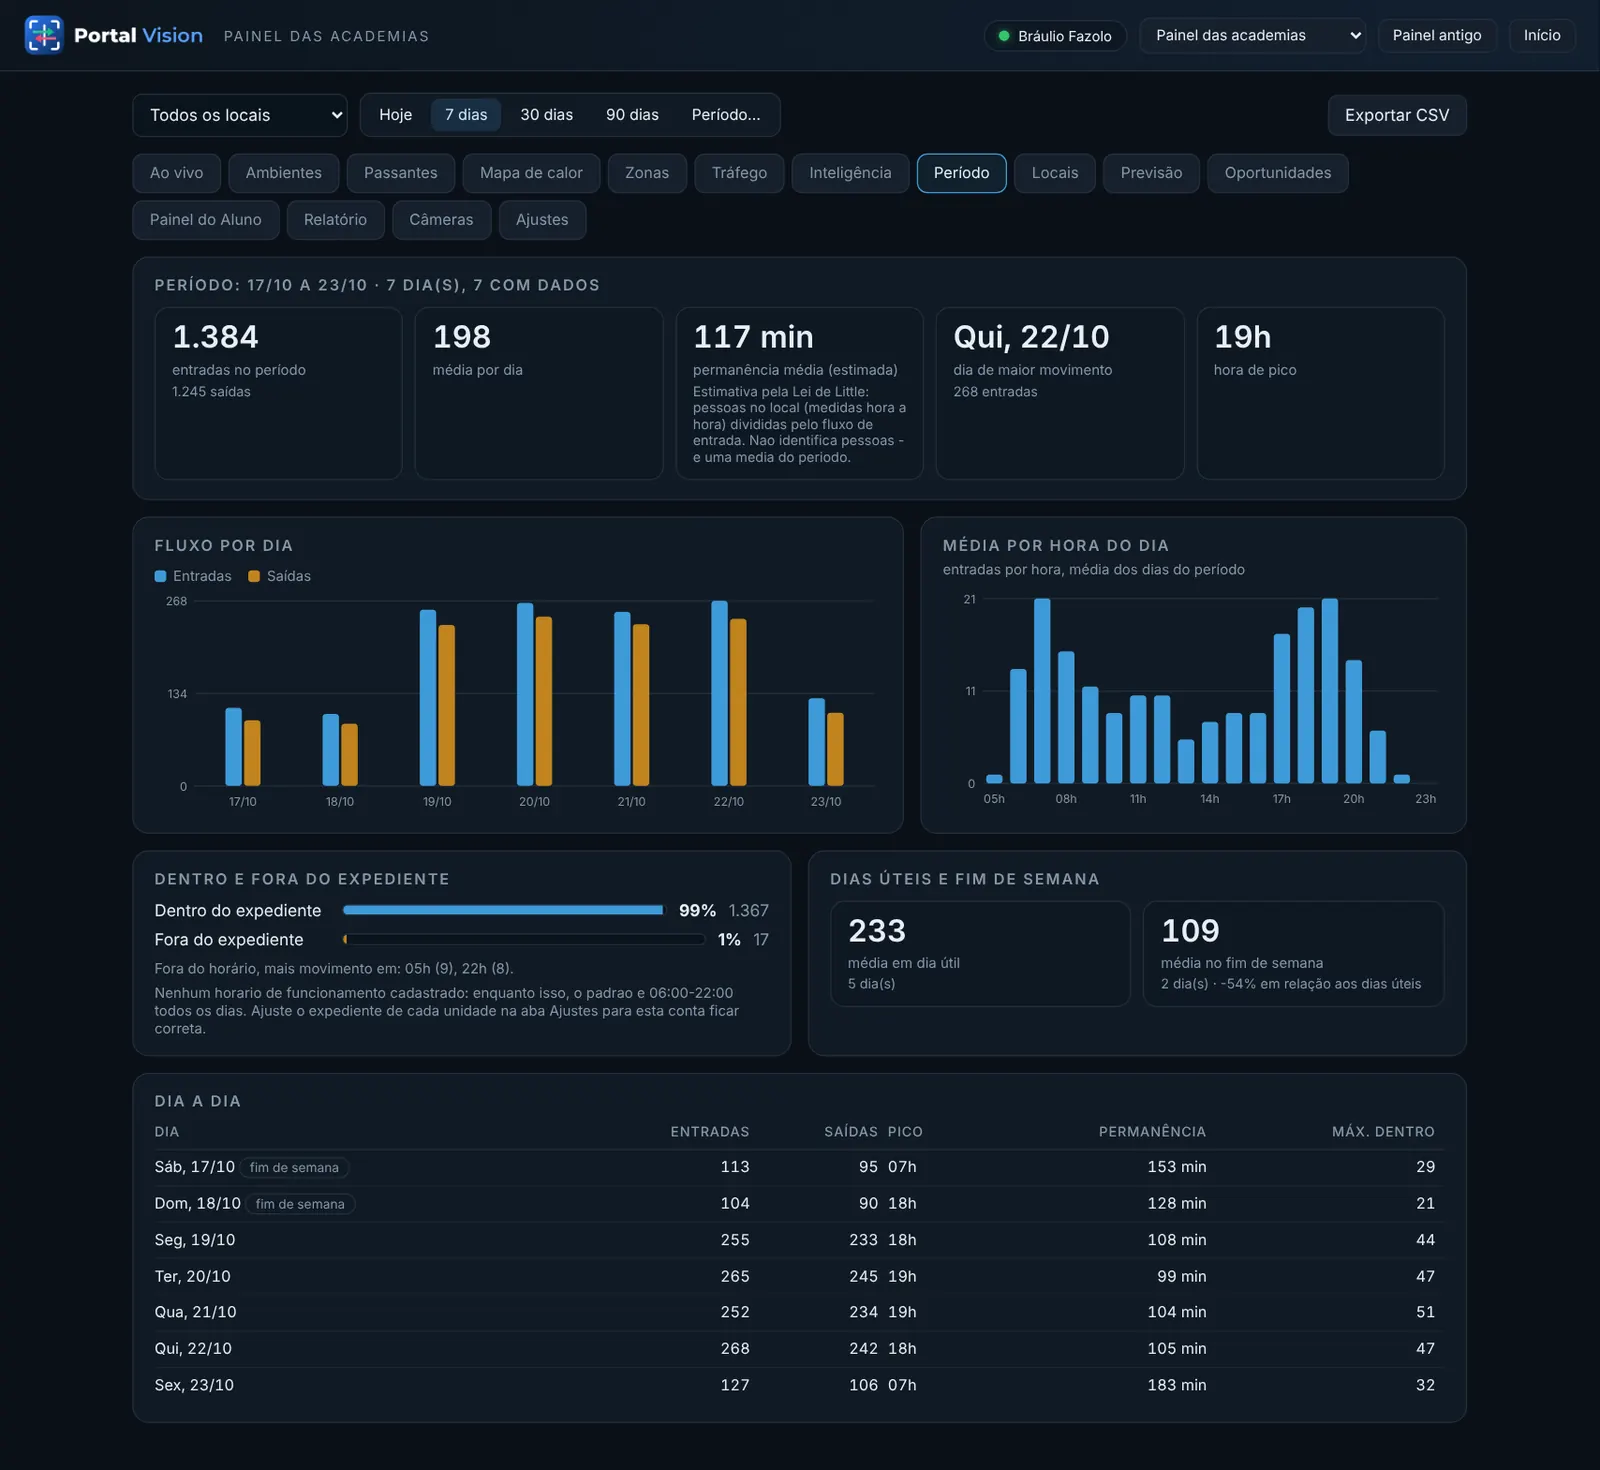Screen dimensions: 1600x1470
Task: Open the Previsão tab
Action: click(1151, 173)
